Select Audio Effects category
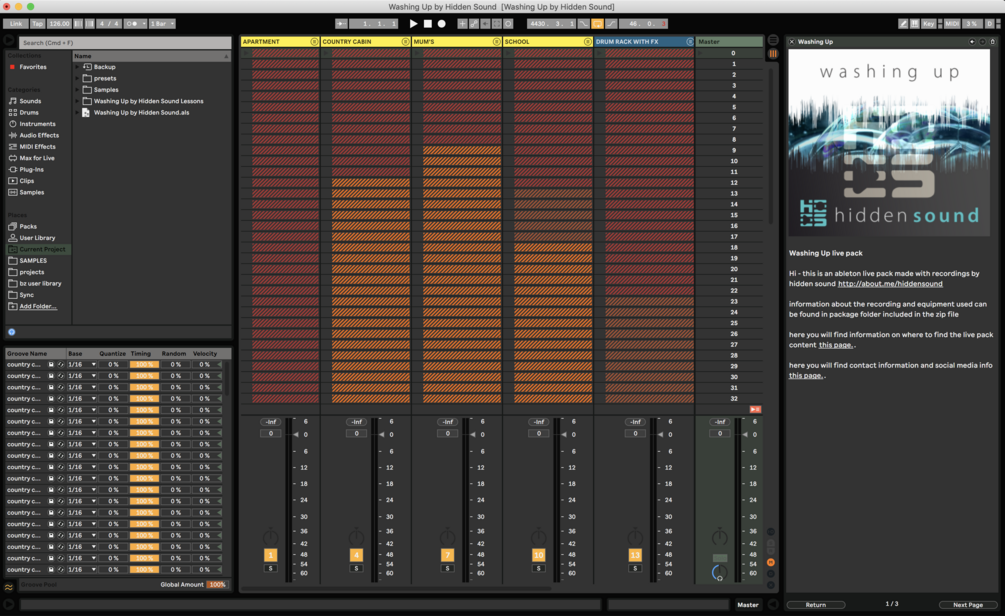This screenshot has height=616, width=1005. coord(38,135)
